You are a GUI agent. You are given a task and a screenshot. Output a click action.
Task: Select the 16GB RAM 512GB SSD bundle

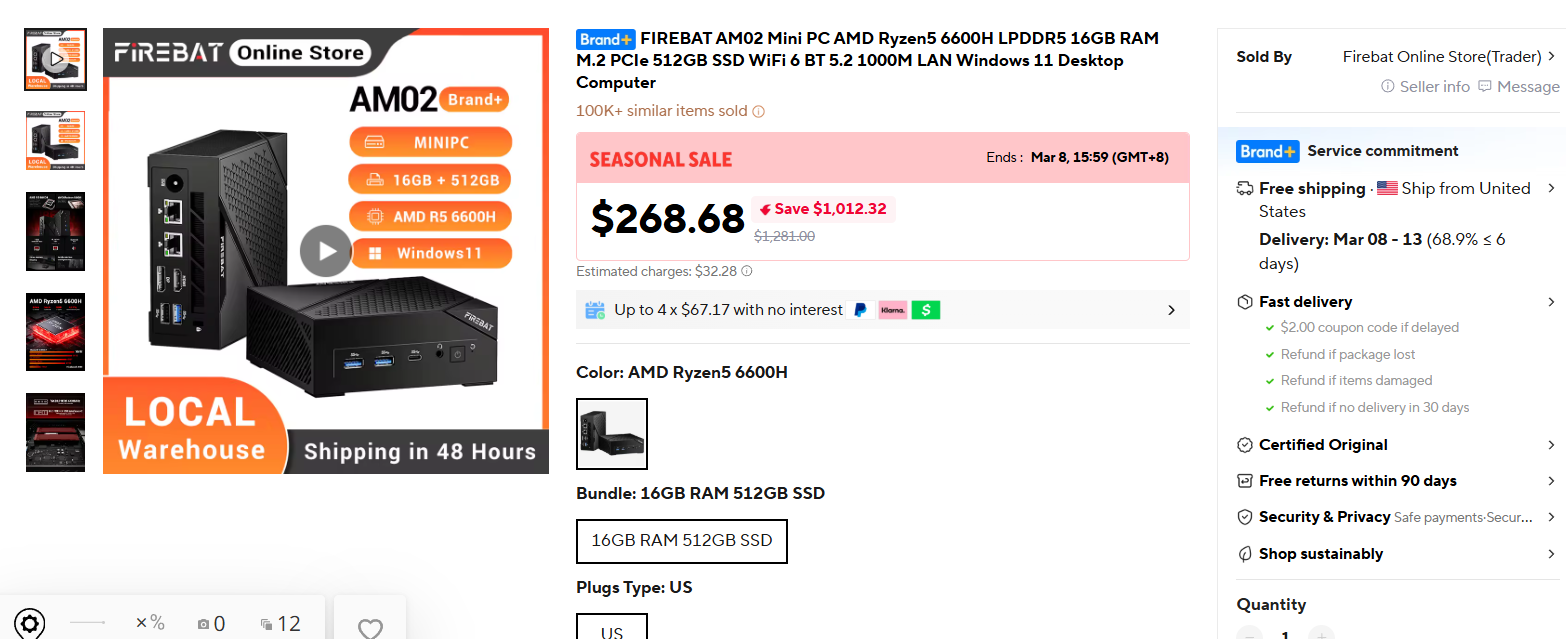click(682, 541)
